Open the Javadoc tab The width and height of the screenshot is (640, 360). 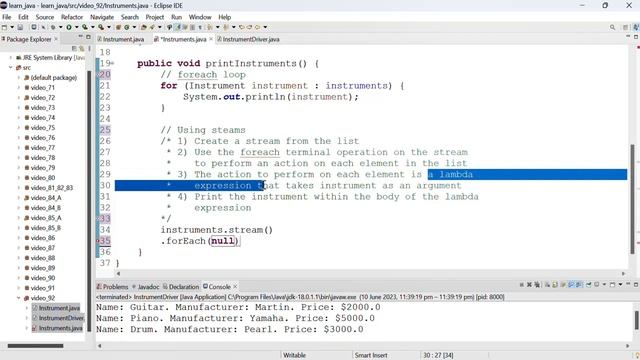click(x=146, y=287)
